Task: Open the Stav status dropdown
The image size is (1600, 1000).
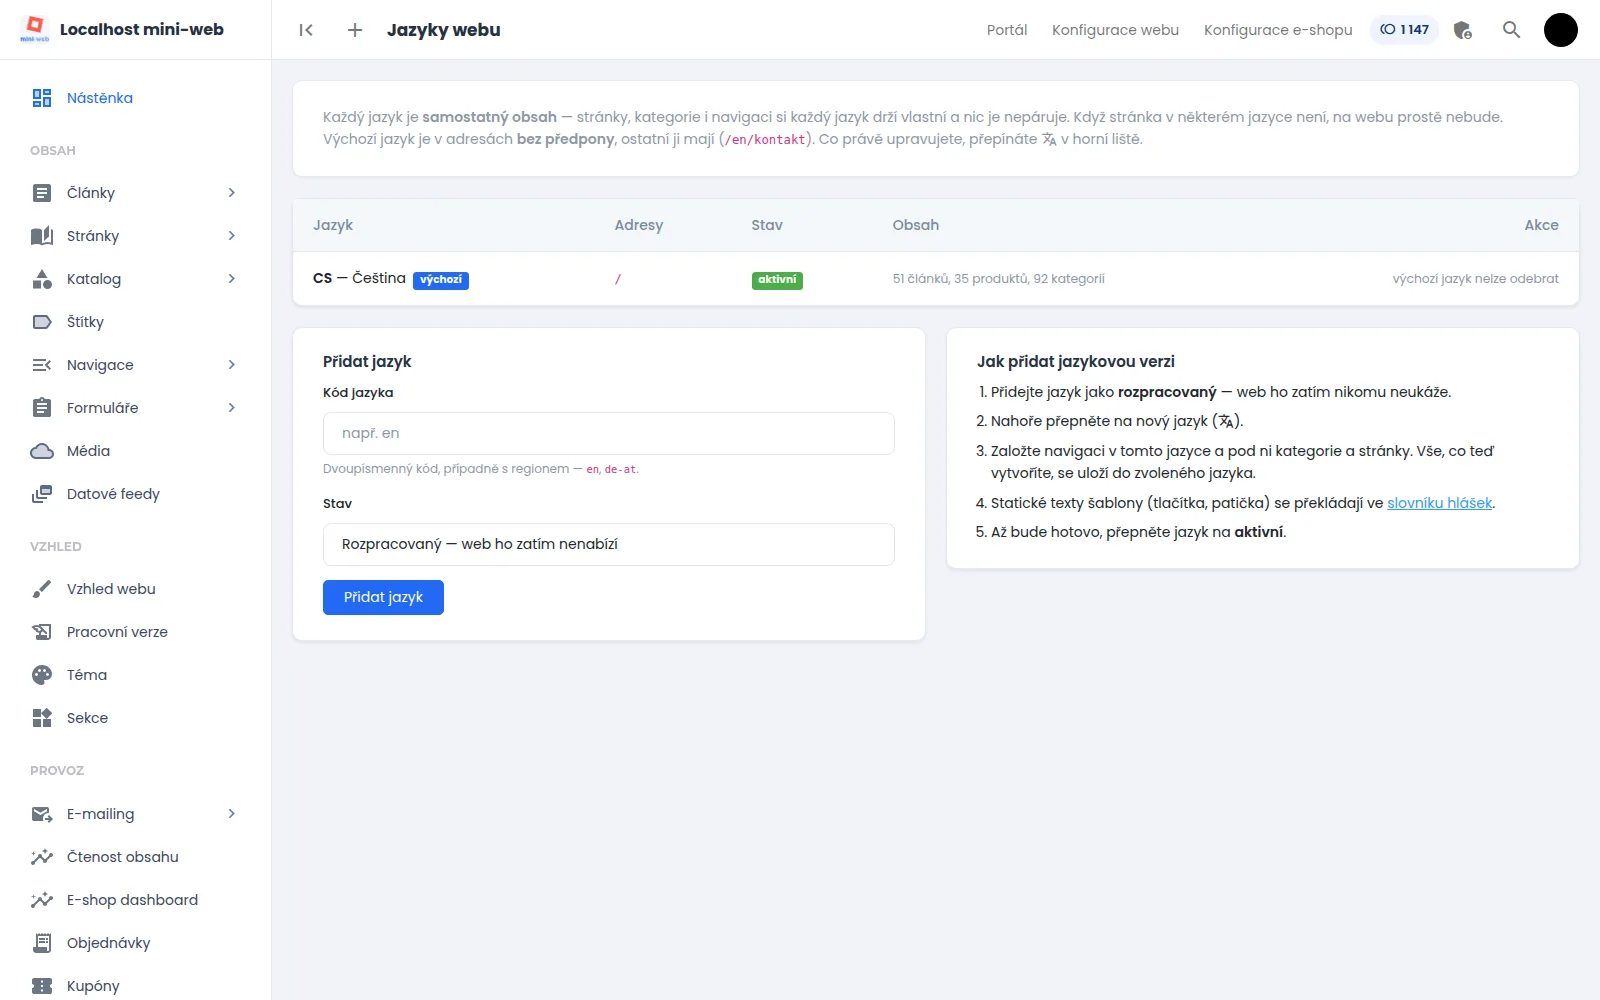Action: click(x=608, y=544)
